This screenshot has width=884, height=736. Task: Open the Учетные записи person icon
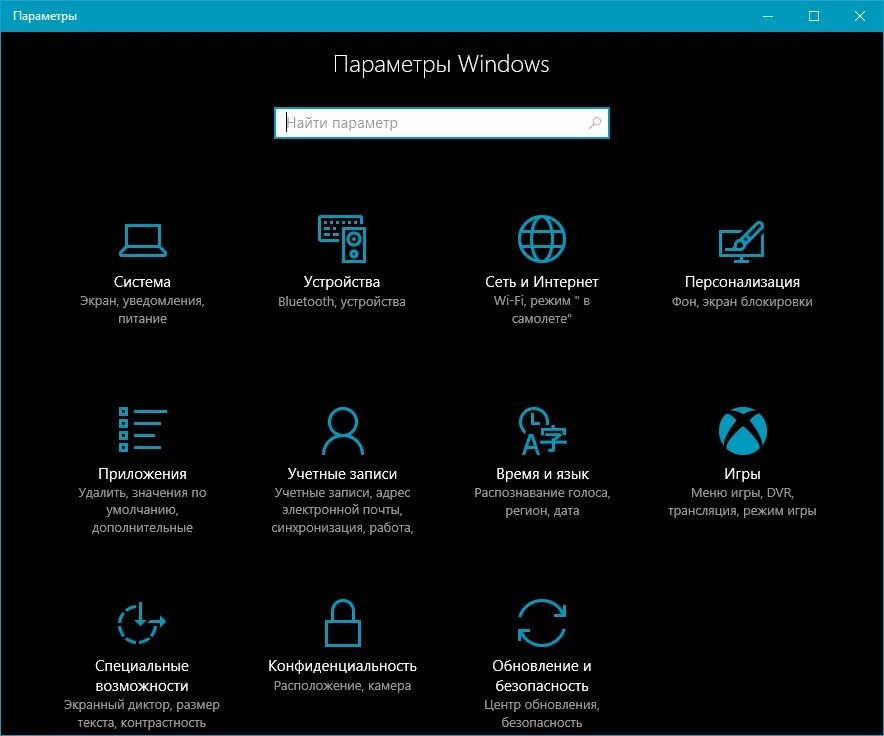[x=343, y=431]
